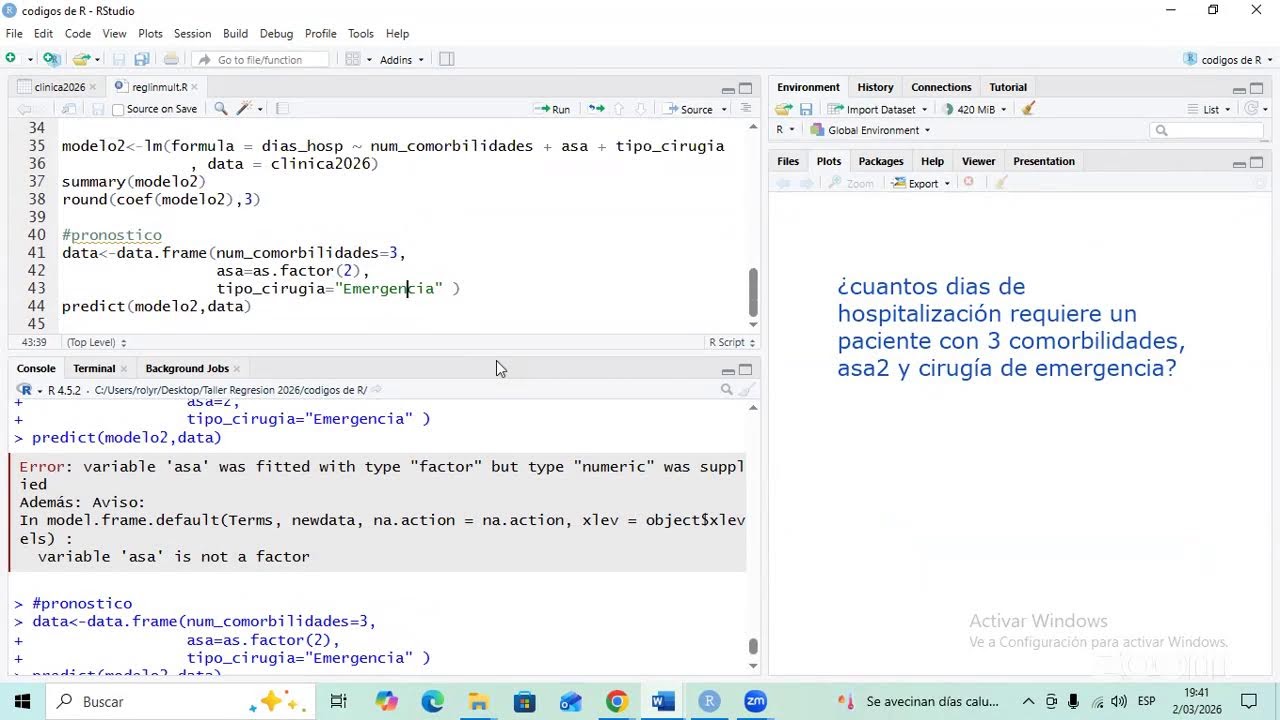
Task: Click the New File plus icon
Action: [x=11, y=59]
